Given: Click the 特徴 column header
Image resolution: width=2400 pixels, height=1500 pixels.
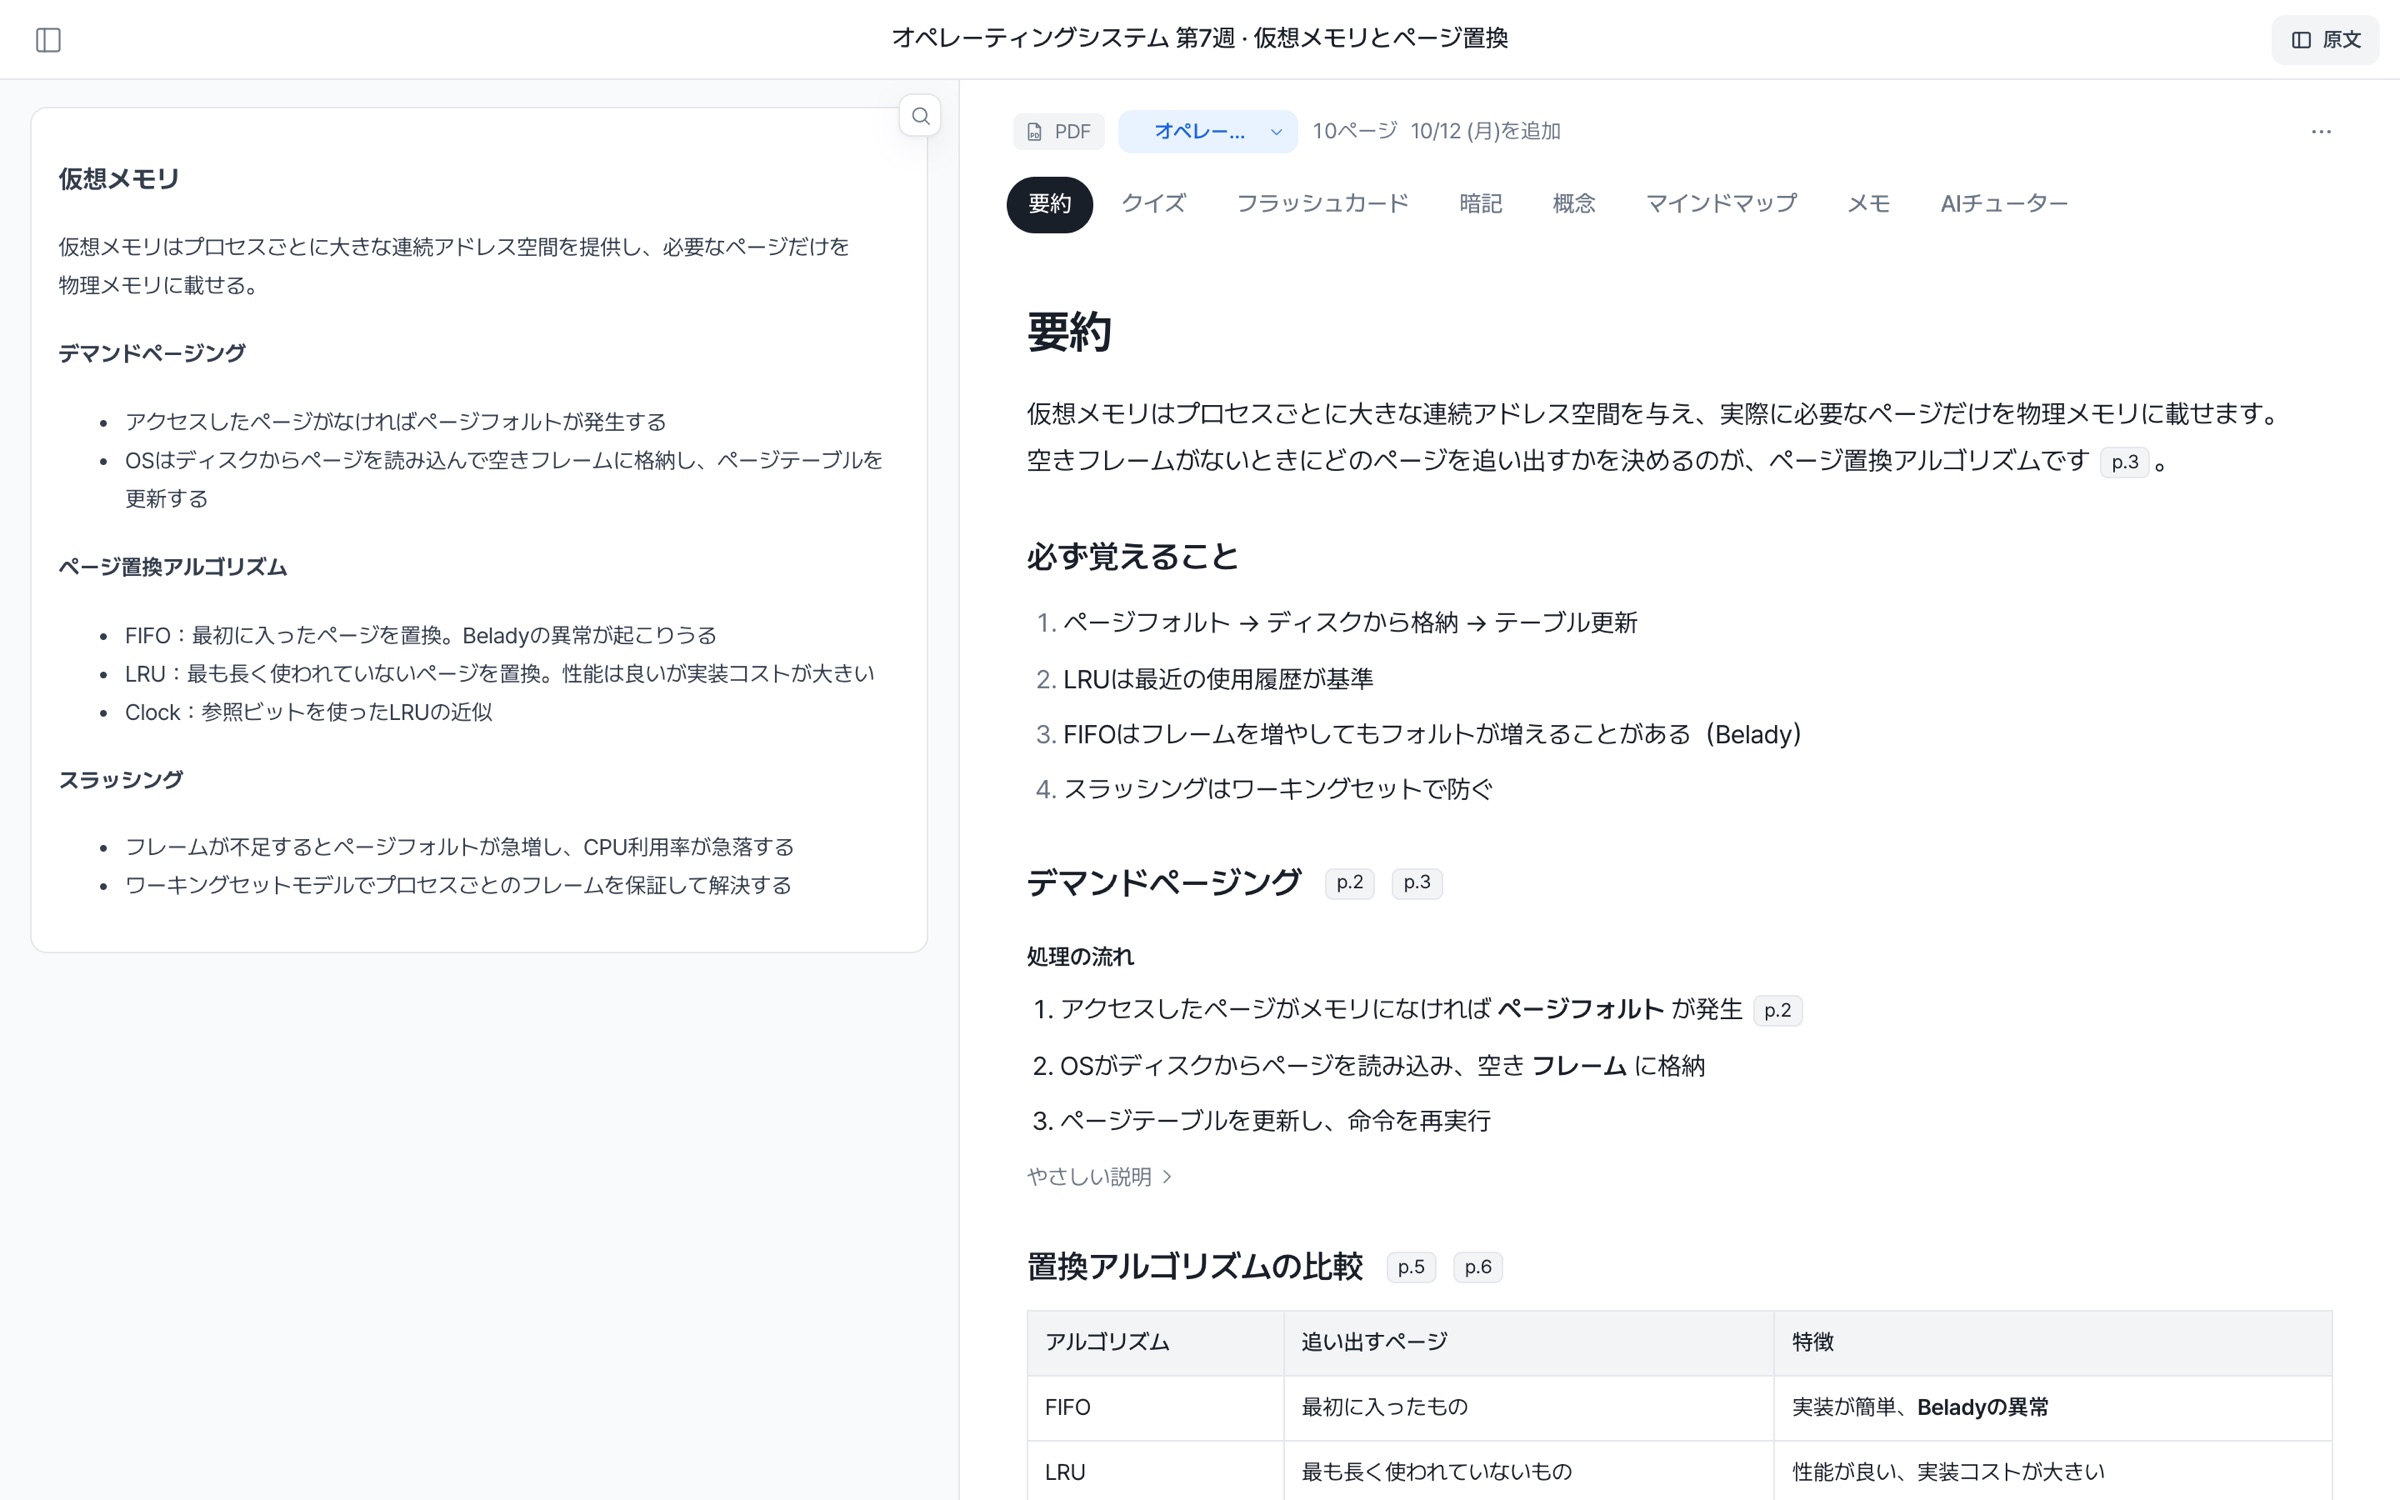Looking at the screenshot, I should [x=2053, y=1343].
